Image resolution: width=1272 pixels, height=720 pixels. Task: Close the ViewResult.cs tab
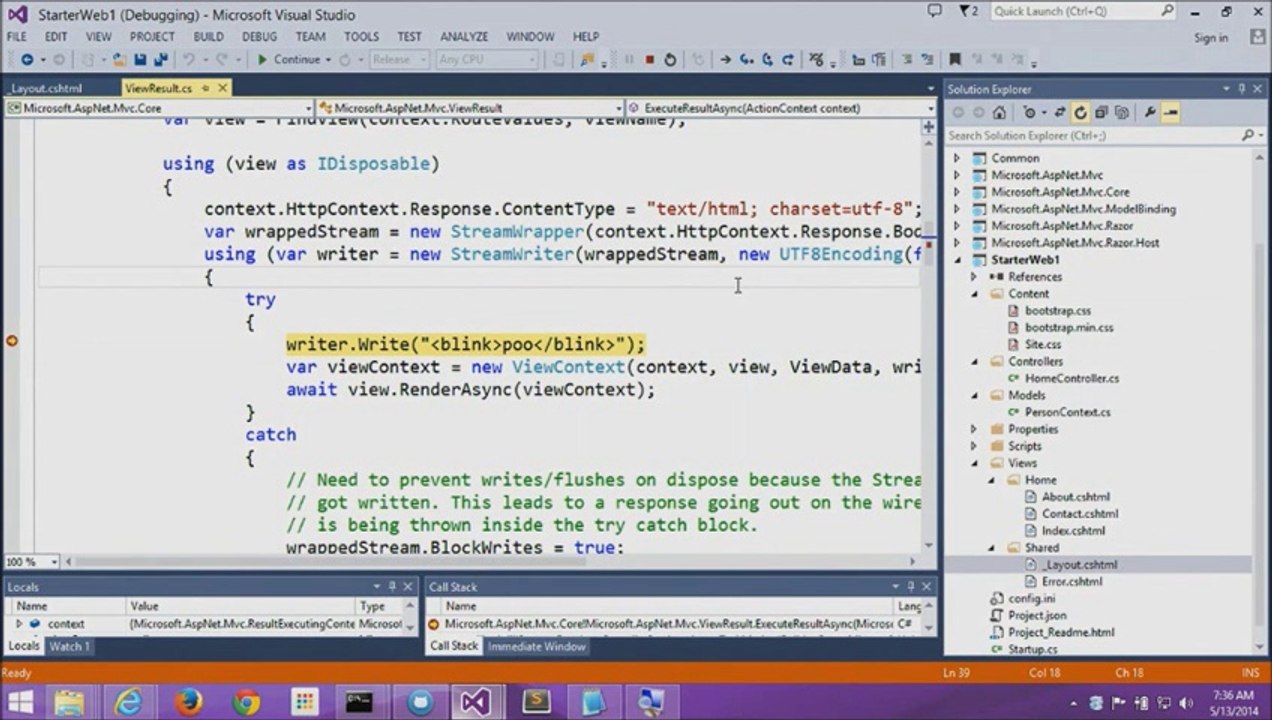222,88
